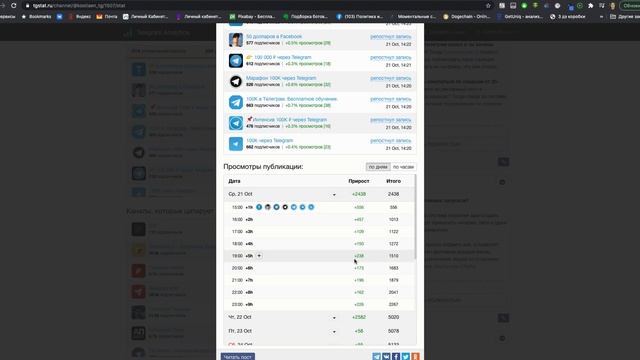Switch views table to по дням
Screen dimensions: 640x360
tap(378, 167)
